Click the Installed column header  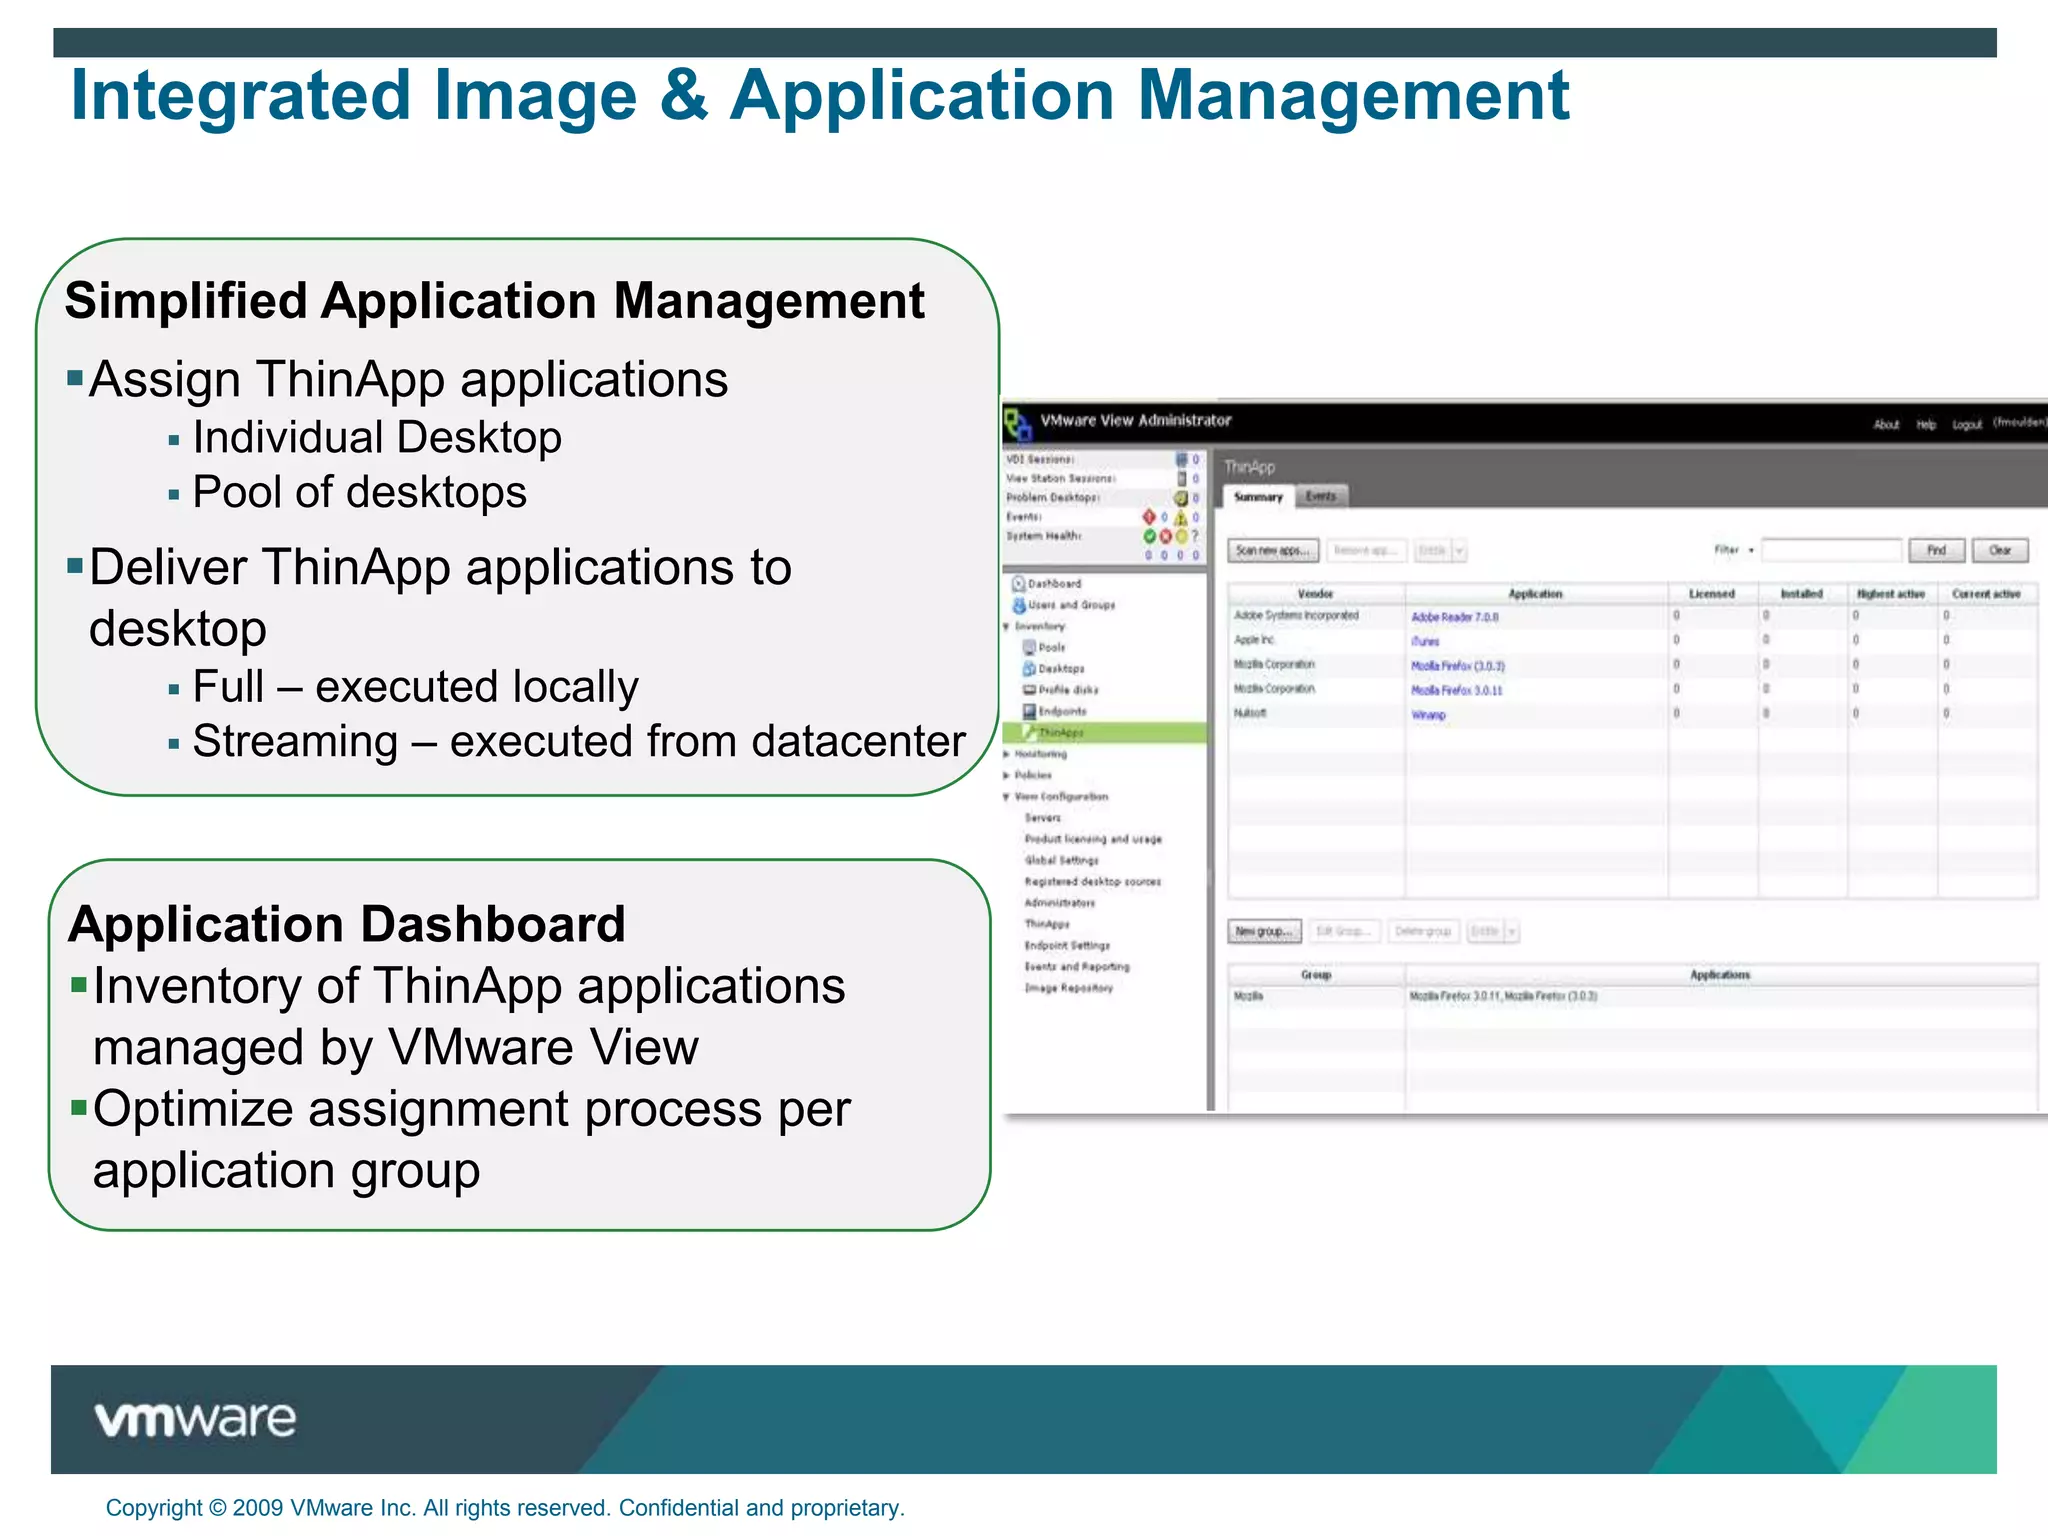point(1802,594)
